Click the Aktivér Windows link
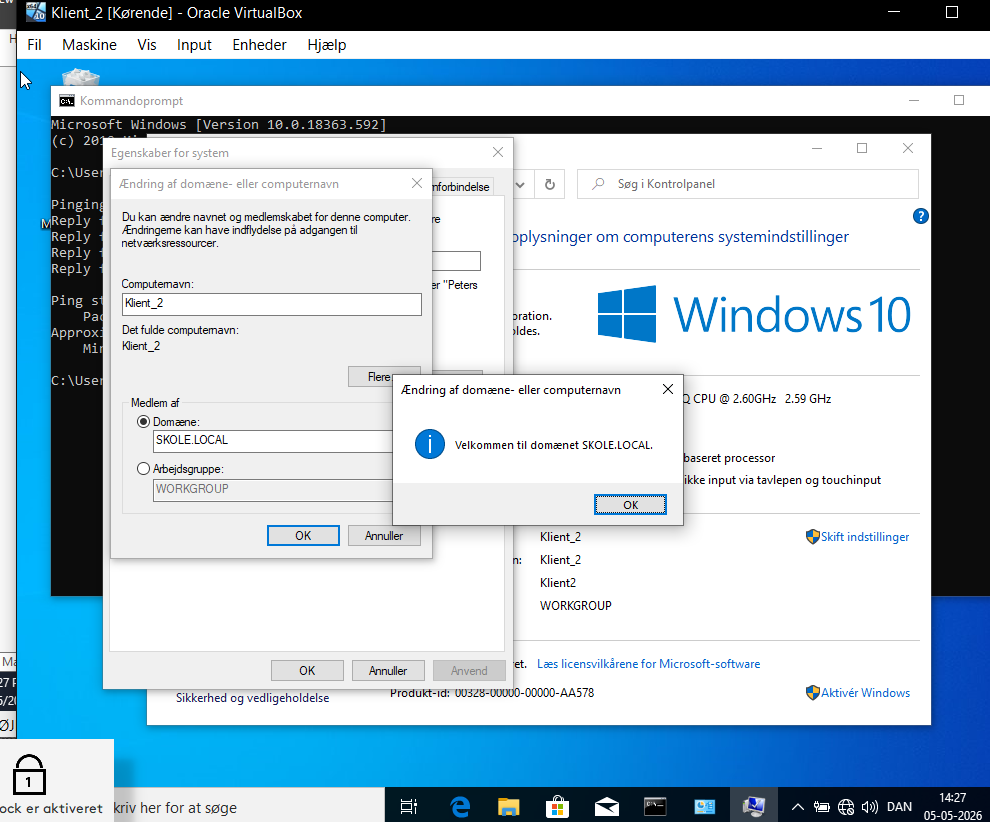 (x=865, y=693)
